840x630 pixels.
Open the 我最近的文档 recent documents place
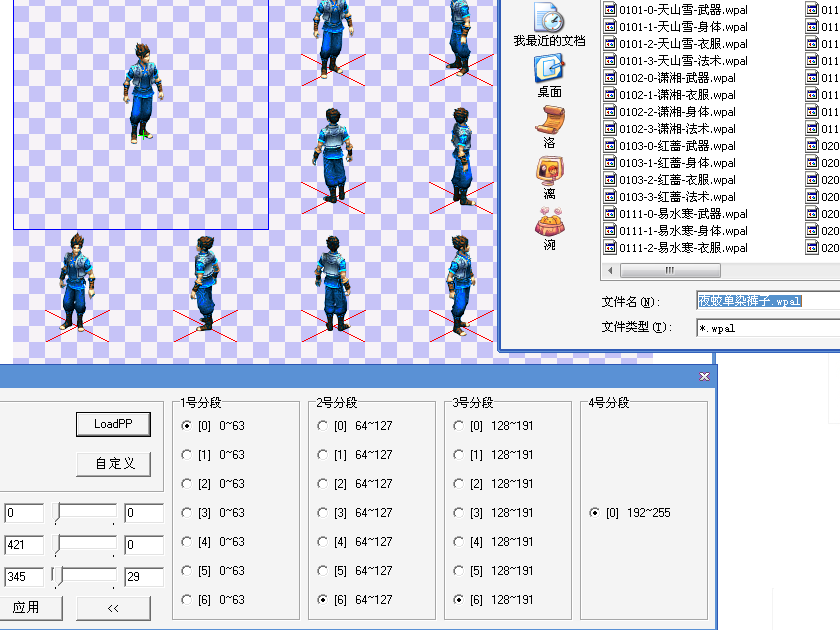(549, 25)
